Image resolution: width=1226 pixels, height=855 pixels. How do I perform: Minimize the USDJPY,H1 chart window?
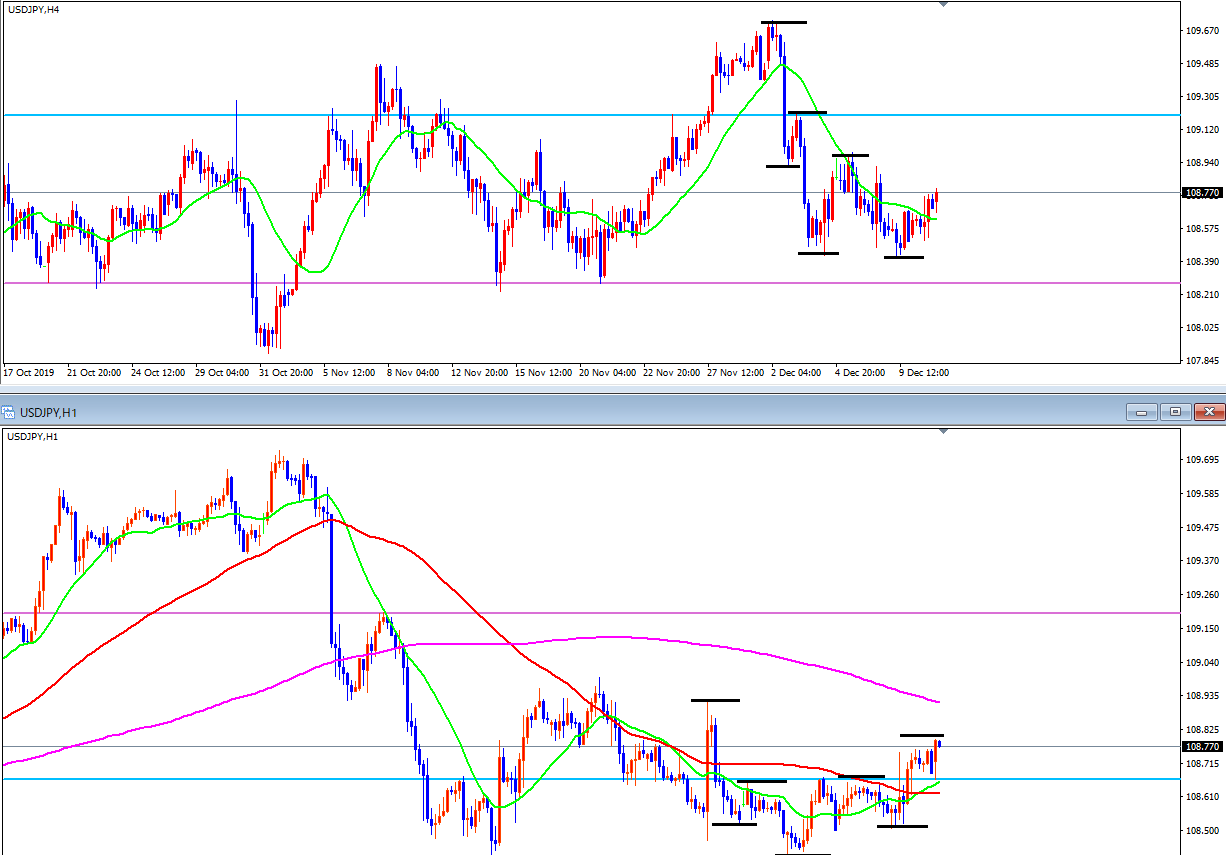pos(1140,411)
